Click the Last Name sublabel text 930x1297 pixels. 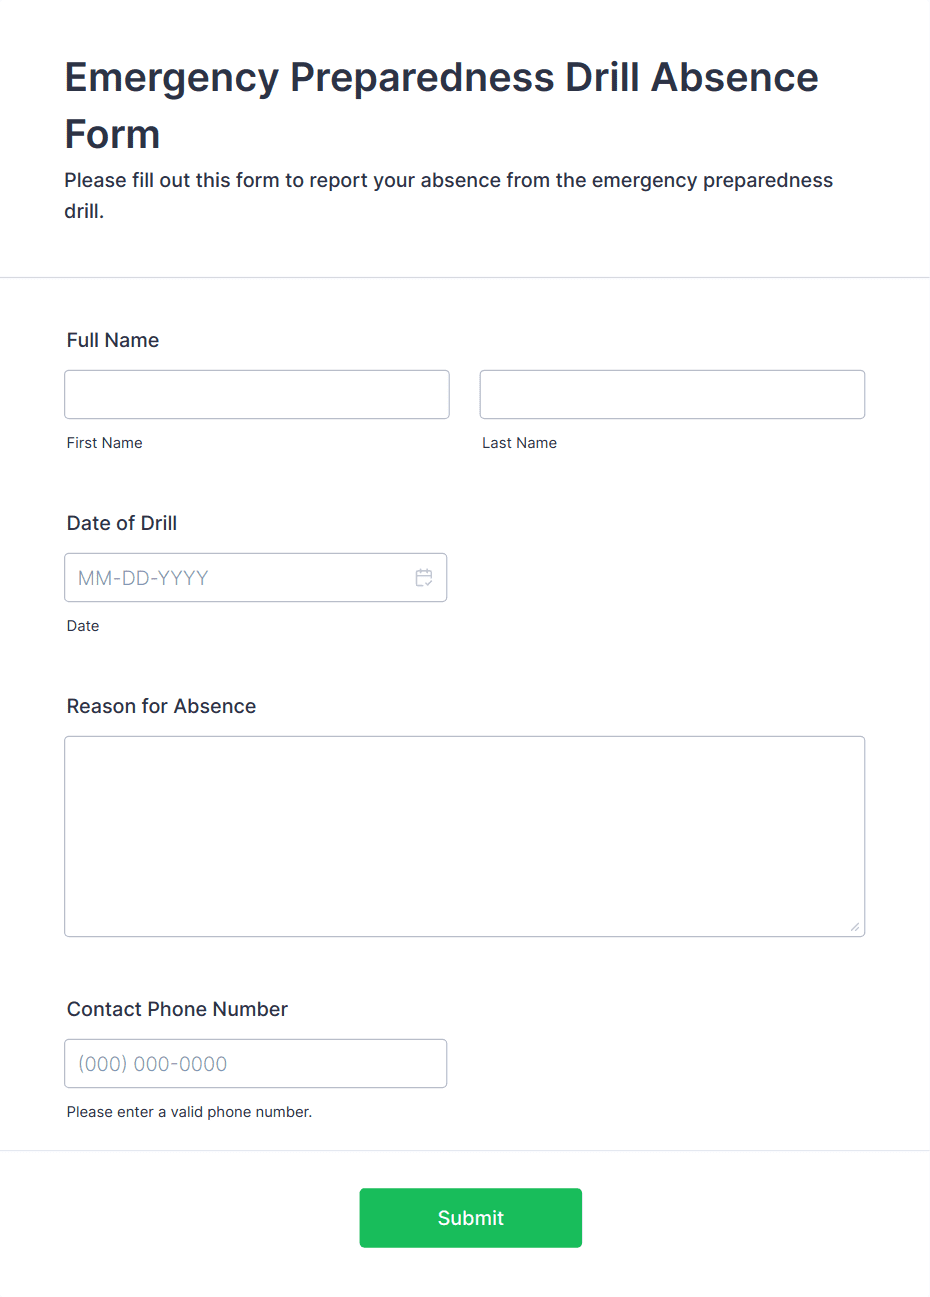click(519, 443)
